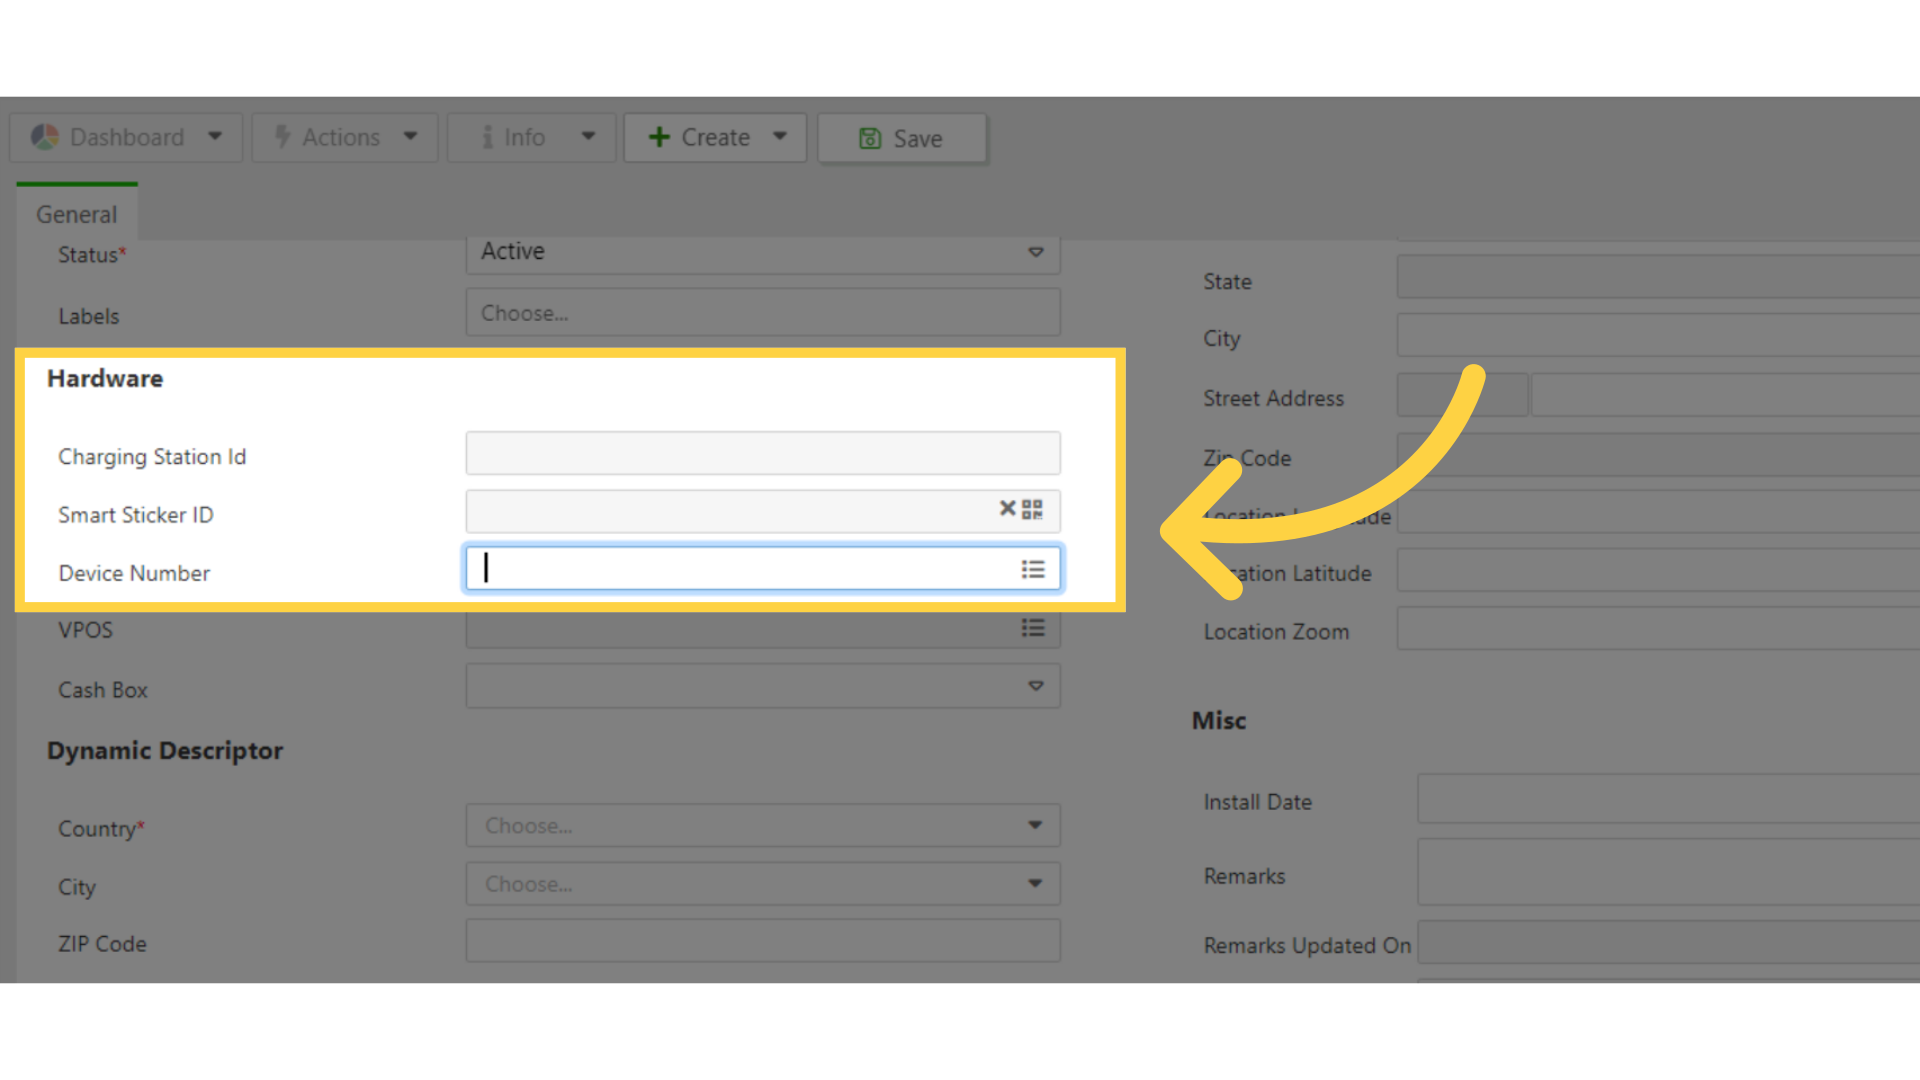This screenshot has height=1080, width=1920.
Task: Open the Country Choose dropdown
Action: pyautogui.click(x=763, y=826)
